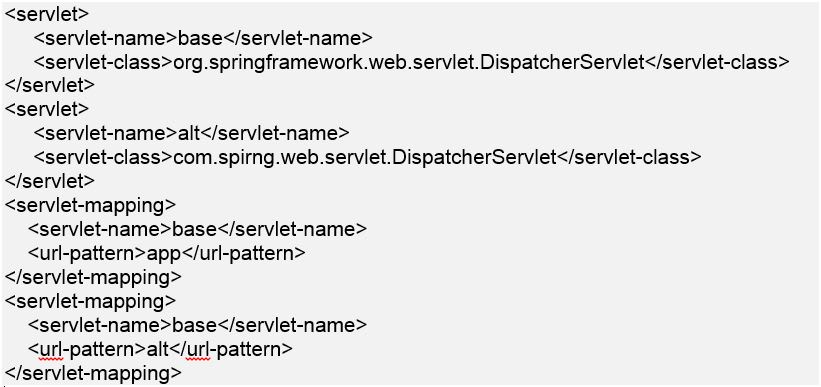The width and height of the screenshot is (821, 387).
Task: Click closing </servlet-class> tag on springframework line
Action: pos(716,62)
